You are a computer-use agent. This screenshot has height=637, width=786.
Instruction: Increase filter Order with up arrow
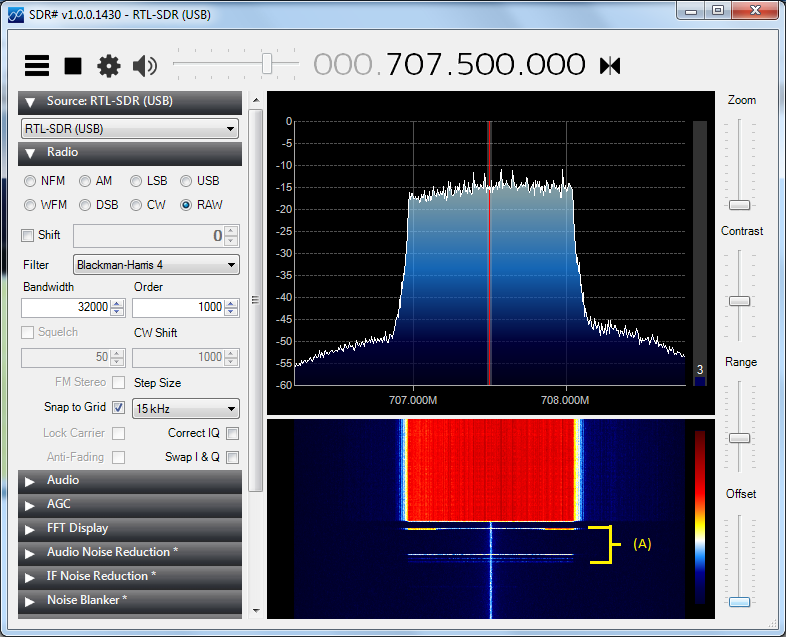(x=231, y=303)
